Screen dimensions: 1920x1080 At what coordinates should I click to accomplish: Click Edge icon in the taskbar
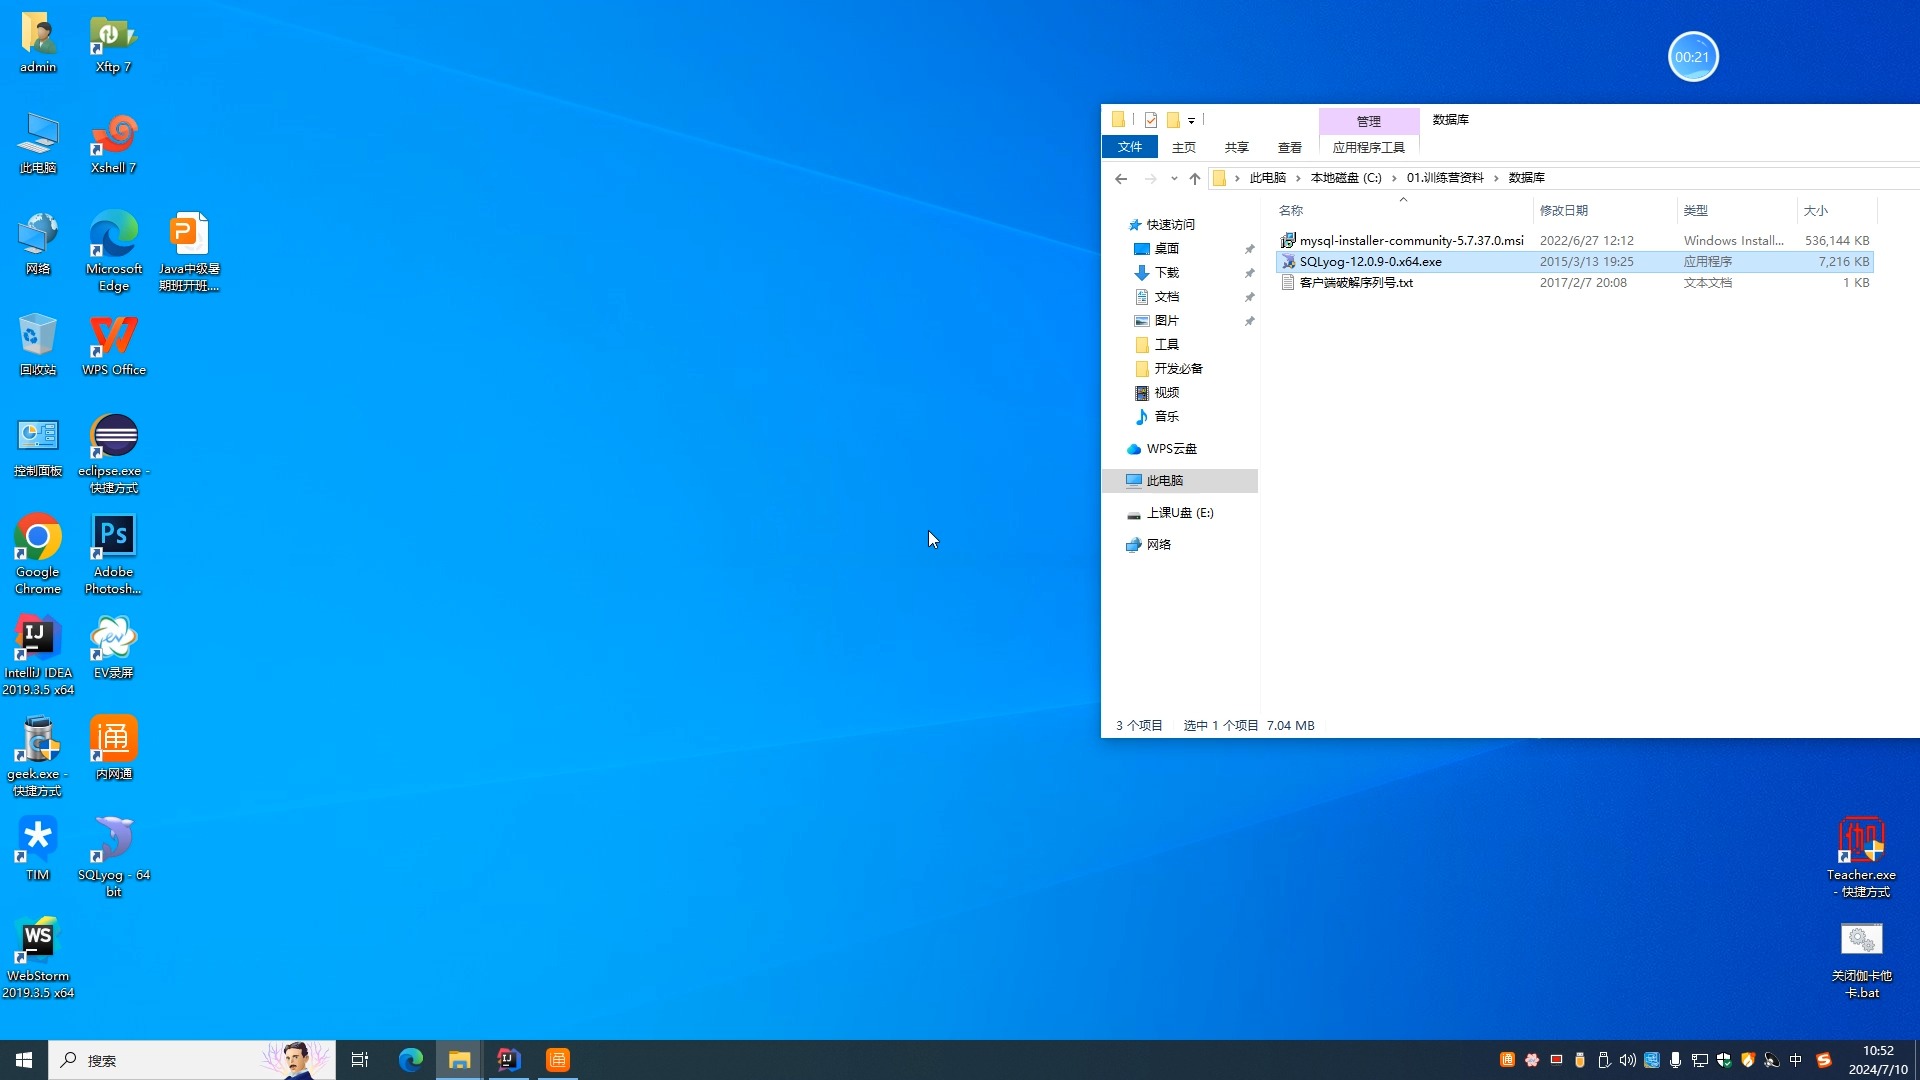(410, 1060)
